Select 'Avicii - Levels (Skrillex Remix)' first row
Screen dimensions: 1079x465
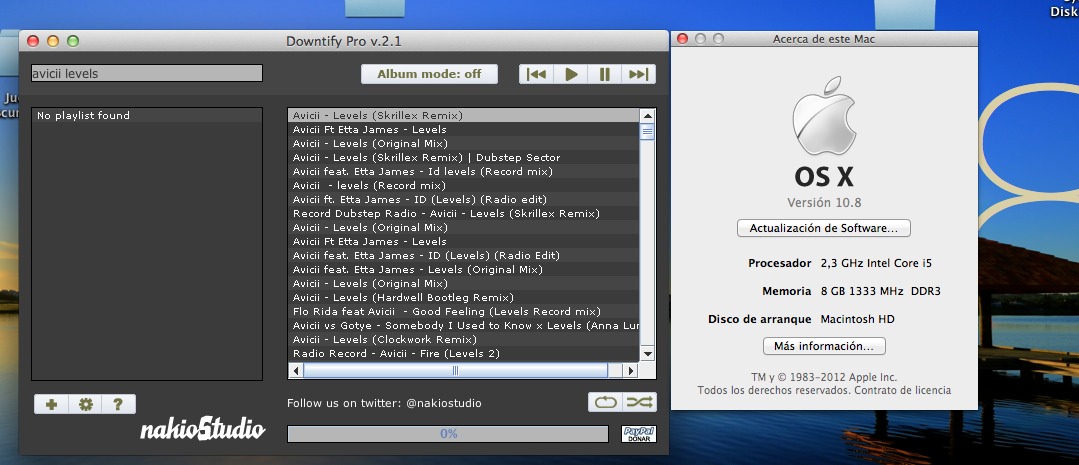464,116
